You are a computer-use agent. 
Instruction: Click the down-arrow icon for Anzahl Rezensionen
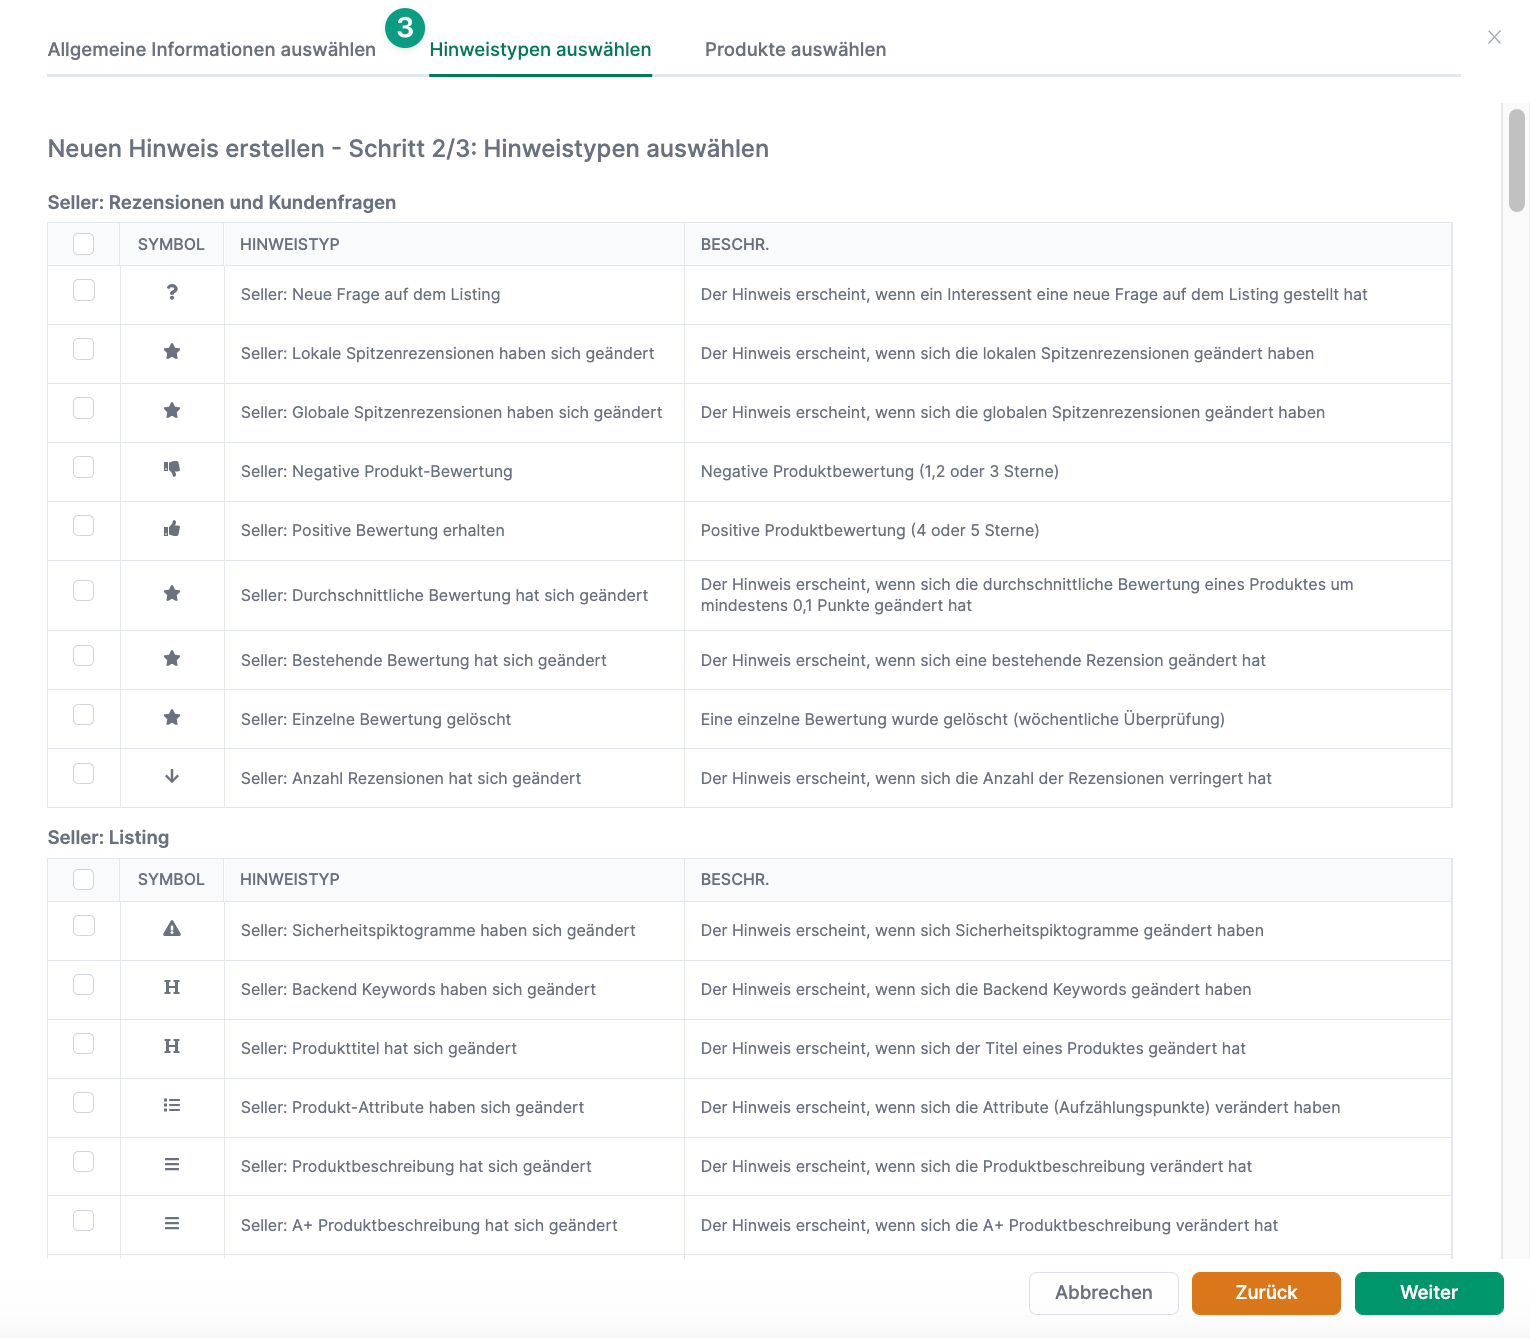[x=171, y=776]
